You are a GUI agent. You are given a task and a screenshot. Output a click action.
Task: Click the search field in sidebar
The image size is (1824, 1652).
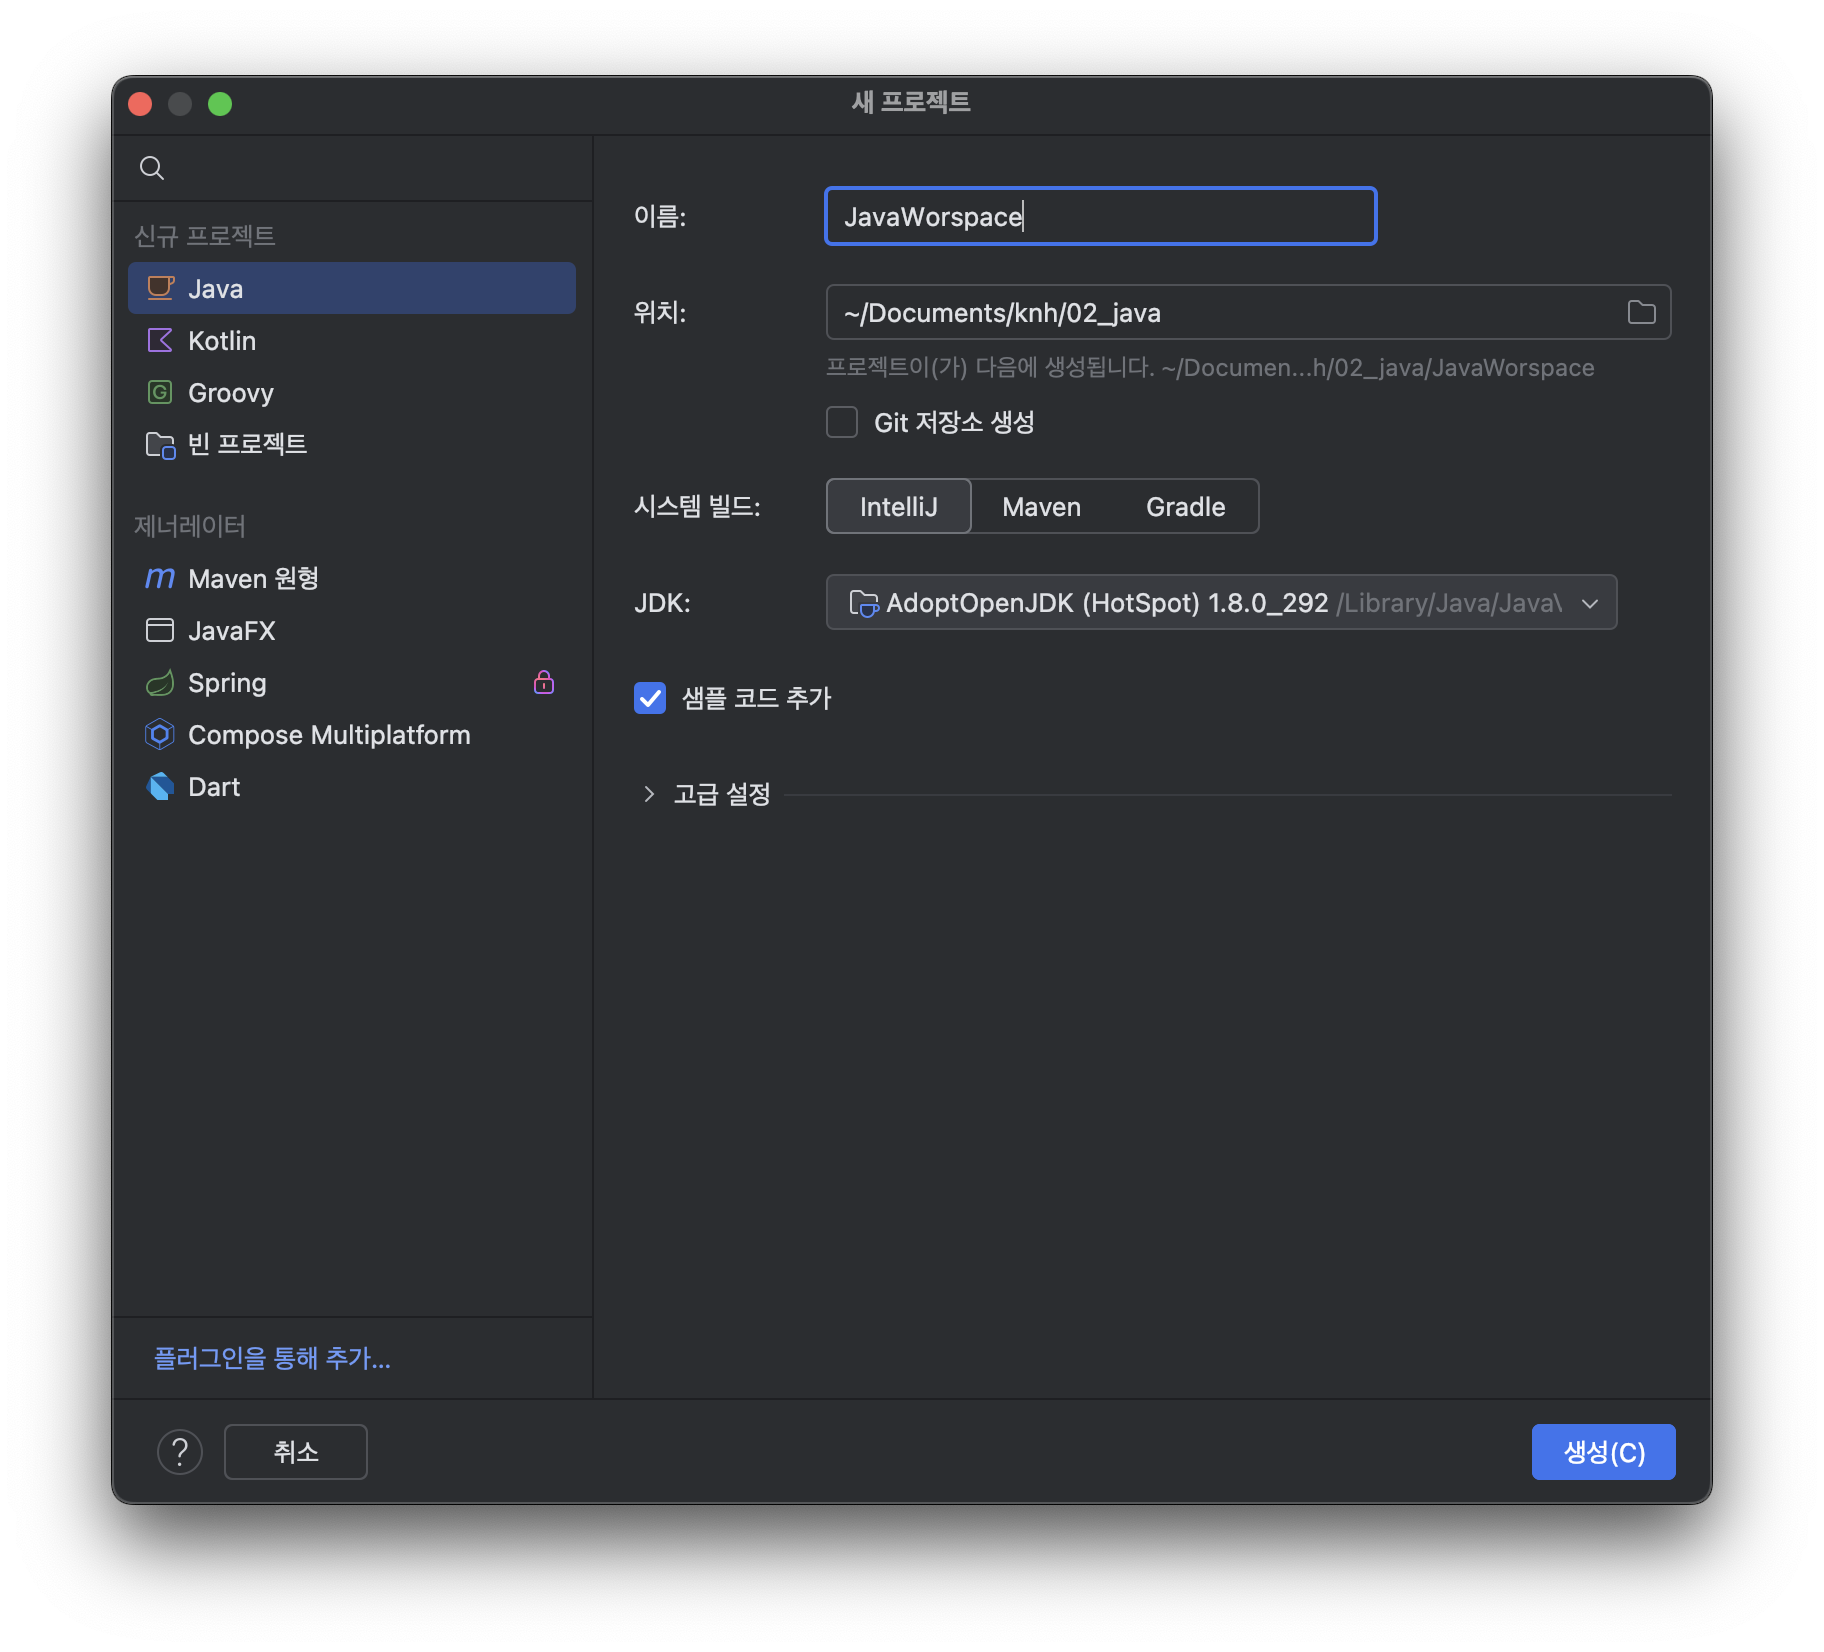pos(352,168)
